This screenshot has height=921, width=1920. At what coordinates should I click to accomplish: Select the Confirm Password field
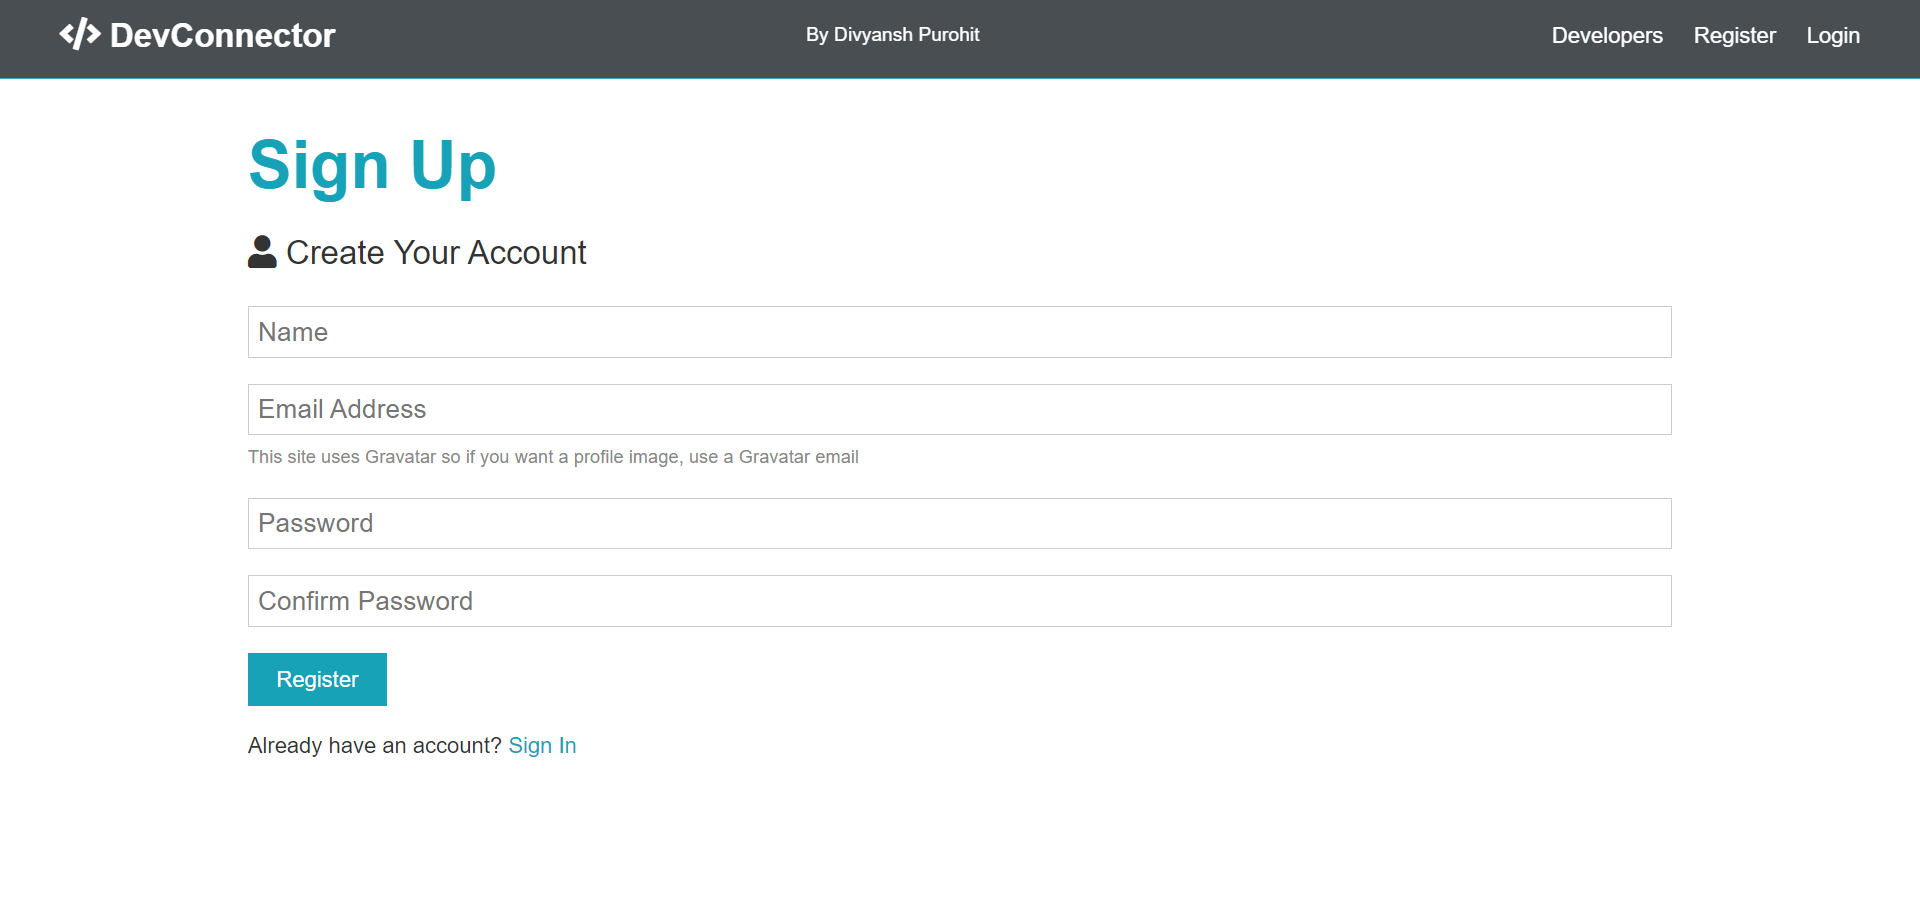[960, 601]
